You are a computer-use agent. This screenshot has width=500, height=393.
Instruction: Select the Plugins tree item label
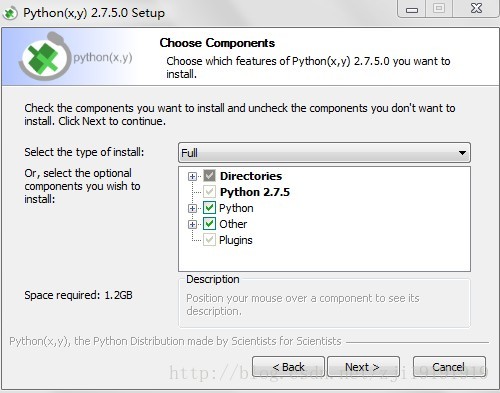point(236,240)
